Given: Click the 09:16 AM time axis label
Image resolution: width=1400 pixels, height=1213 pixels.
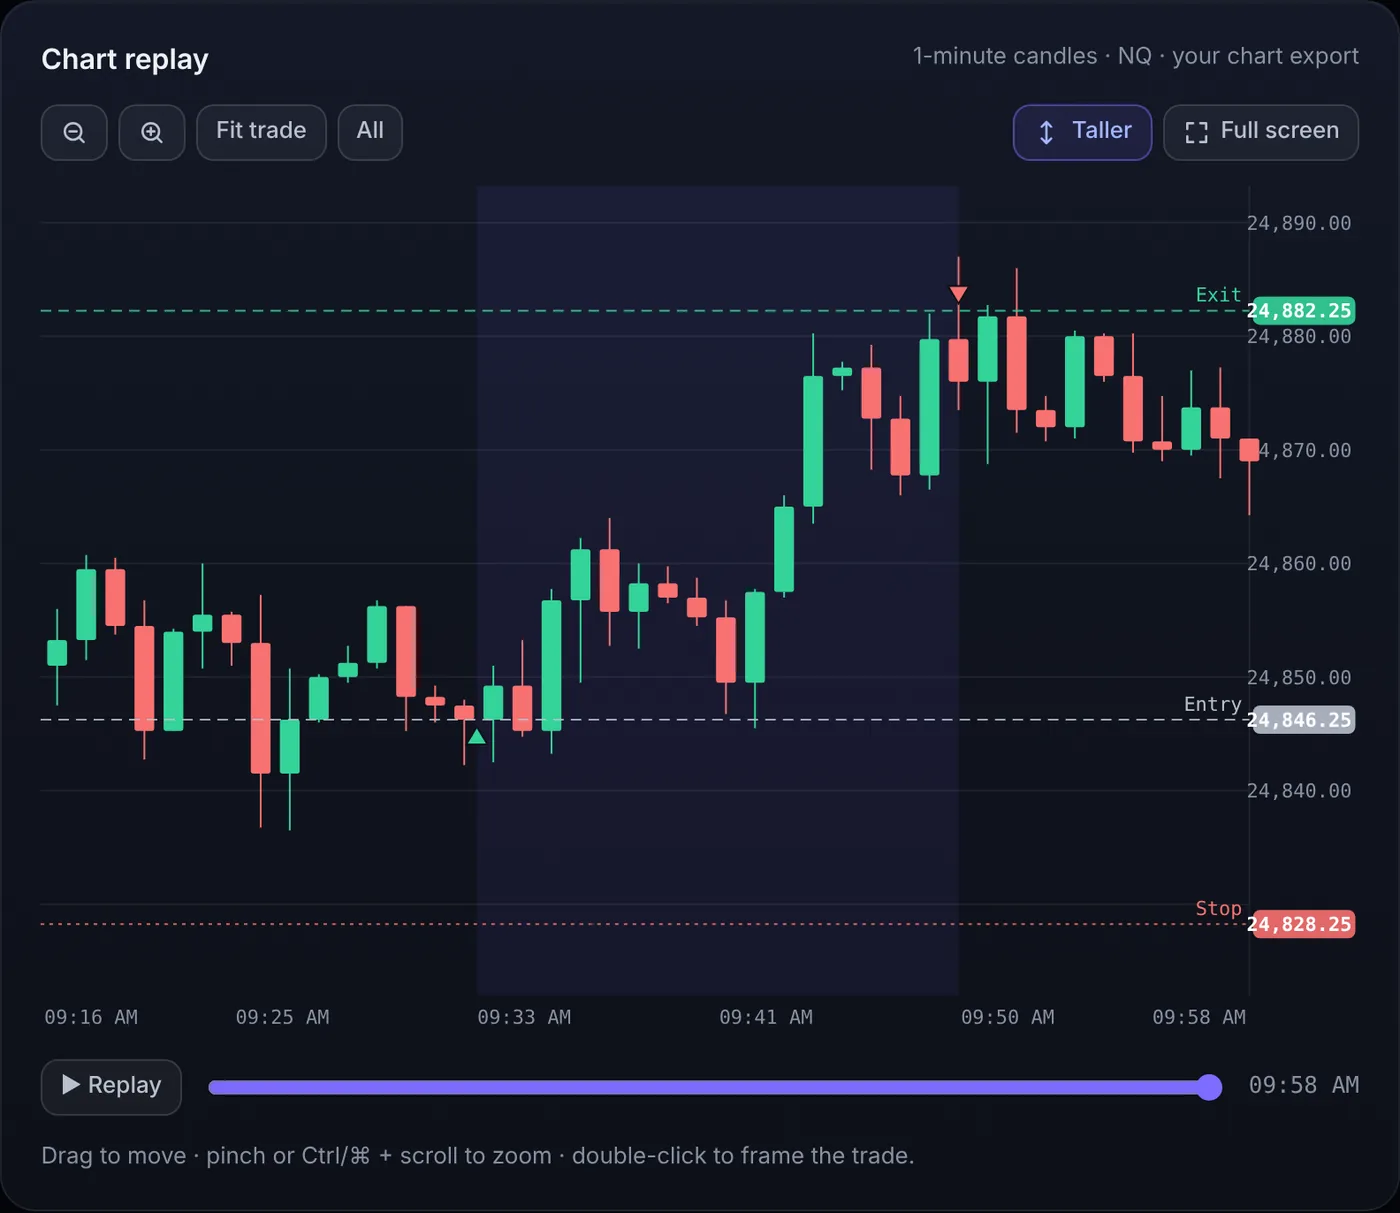Looking at the screenshot, I should pos(91,1017).
